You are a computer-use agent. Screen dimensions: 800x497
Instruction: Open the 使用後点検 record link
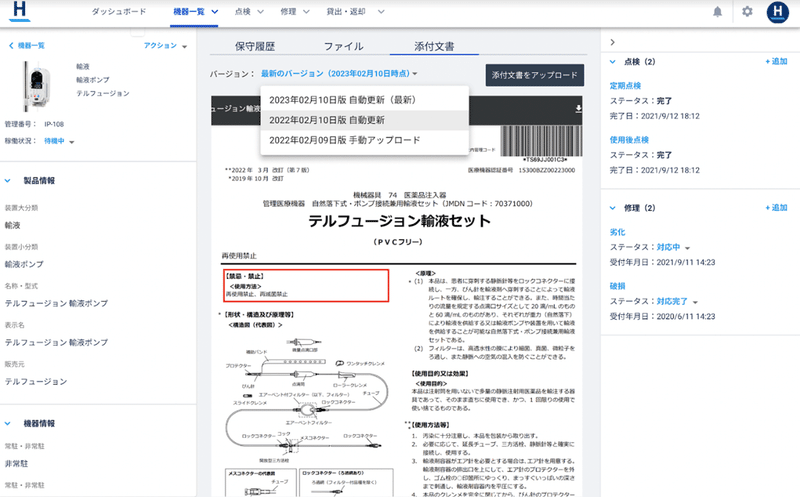(629, 140)
